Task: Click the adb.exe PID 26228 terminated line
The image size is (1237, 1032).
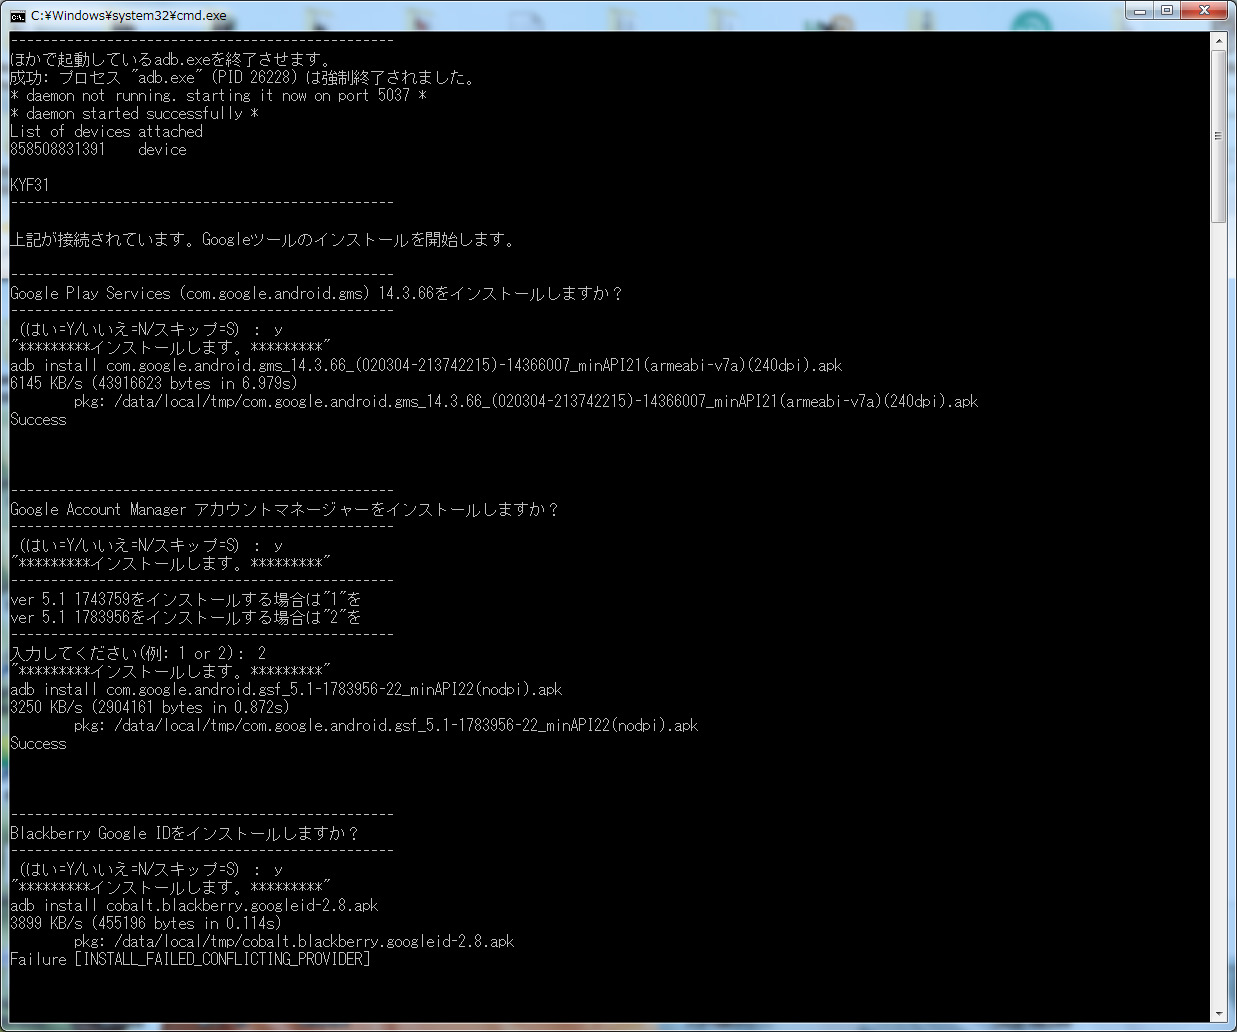Action: point(245,77)
